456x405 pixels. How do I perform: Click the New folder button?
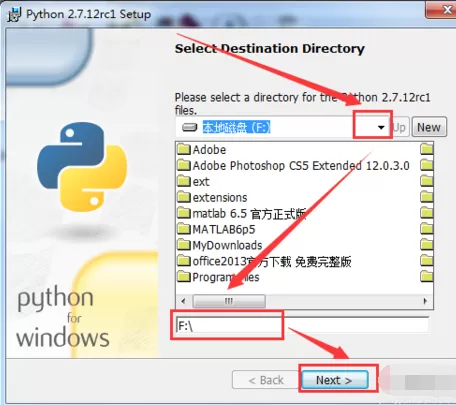click(429, 127)
